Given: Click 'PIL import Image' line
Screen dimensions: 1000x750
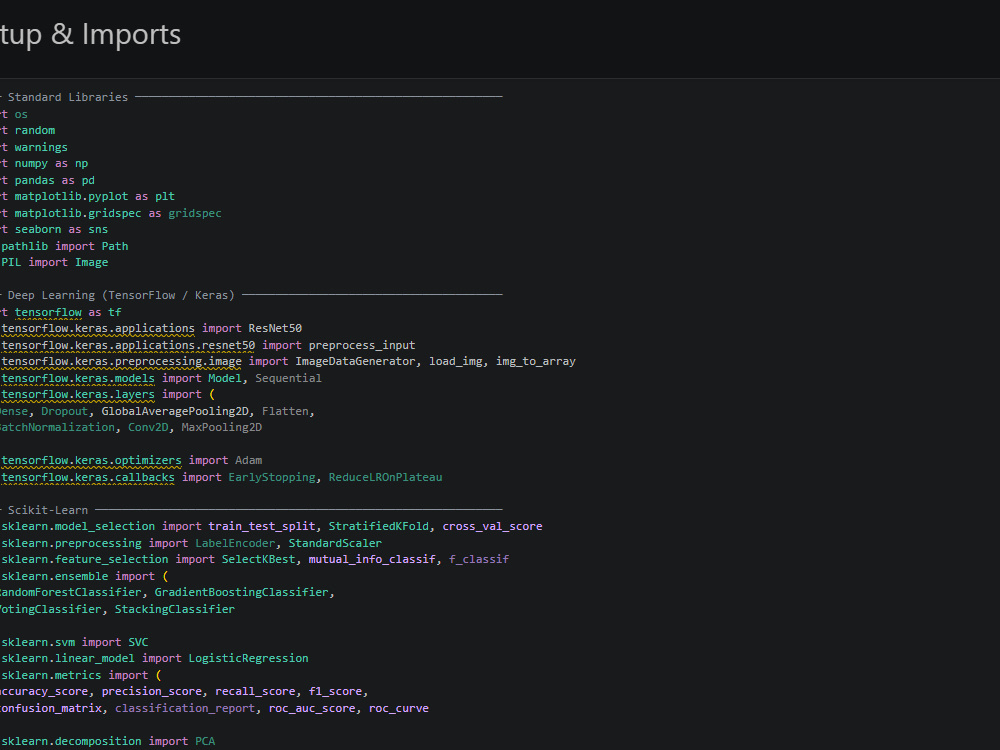Looking at the screenshot, I should tap(55, 263).
